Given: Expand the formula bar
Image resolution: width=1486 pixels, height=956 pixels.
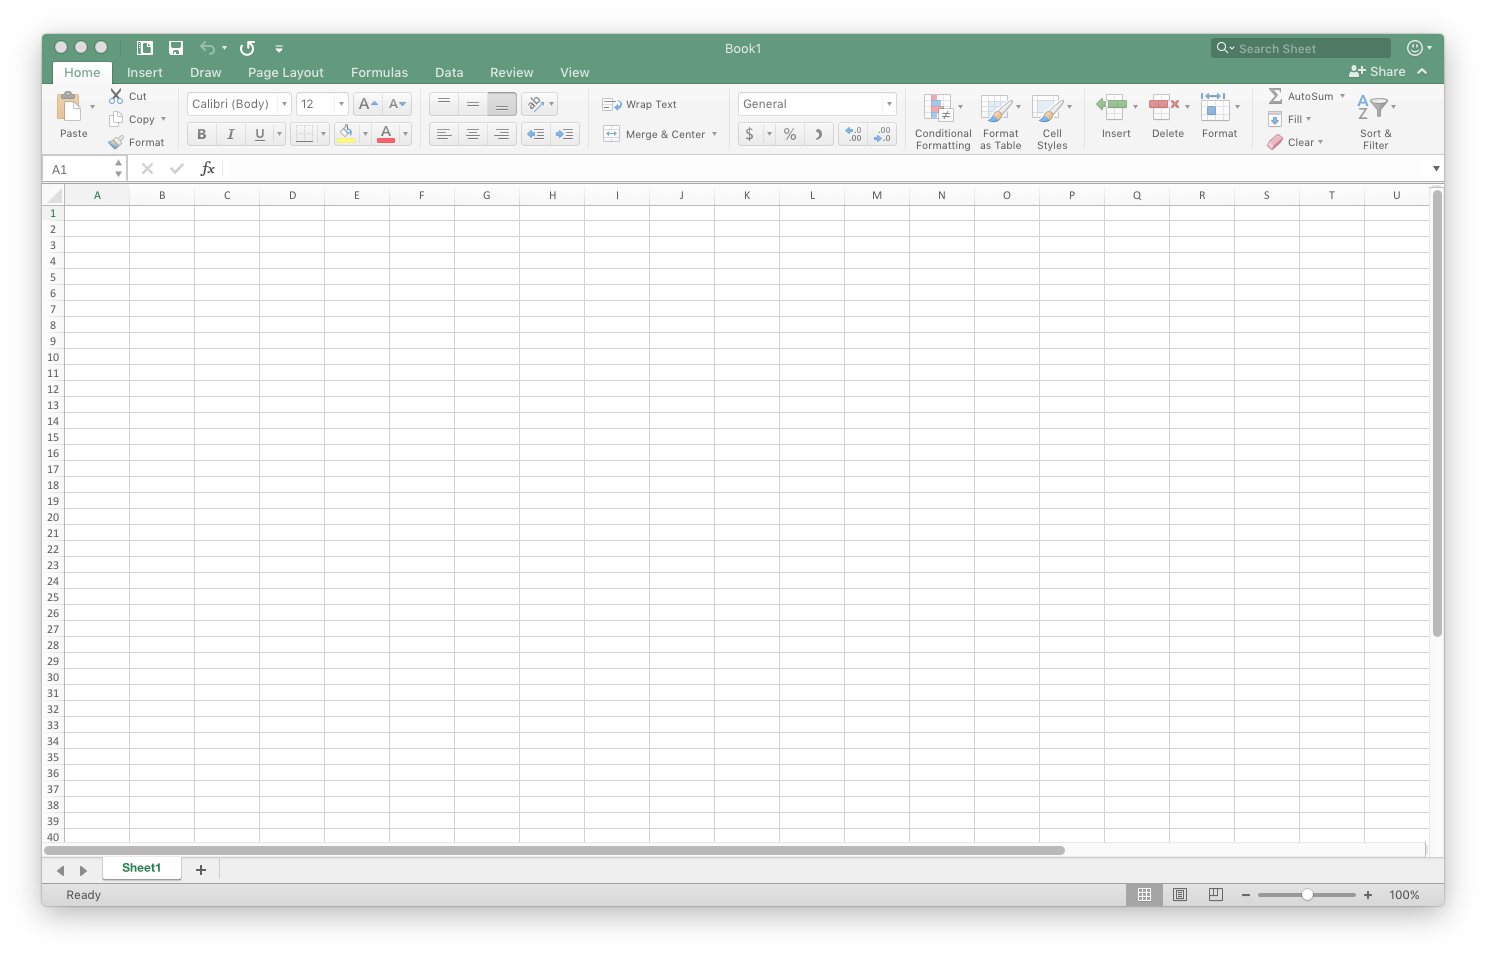Looking at the screenshot, I should (1436, 169).
